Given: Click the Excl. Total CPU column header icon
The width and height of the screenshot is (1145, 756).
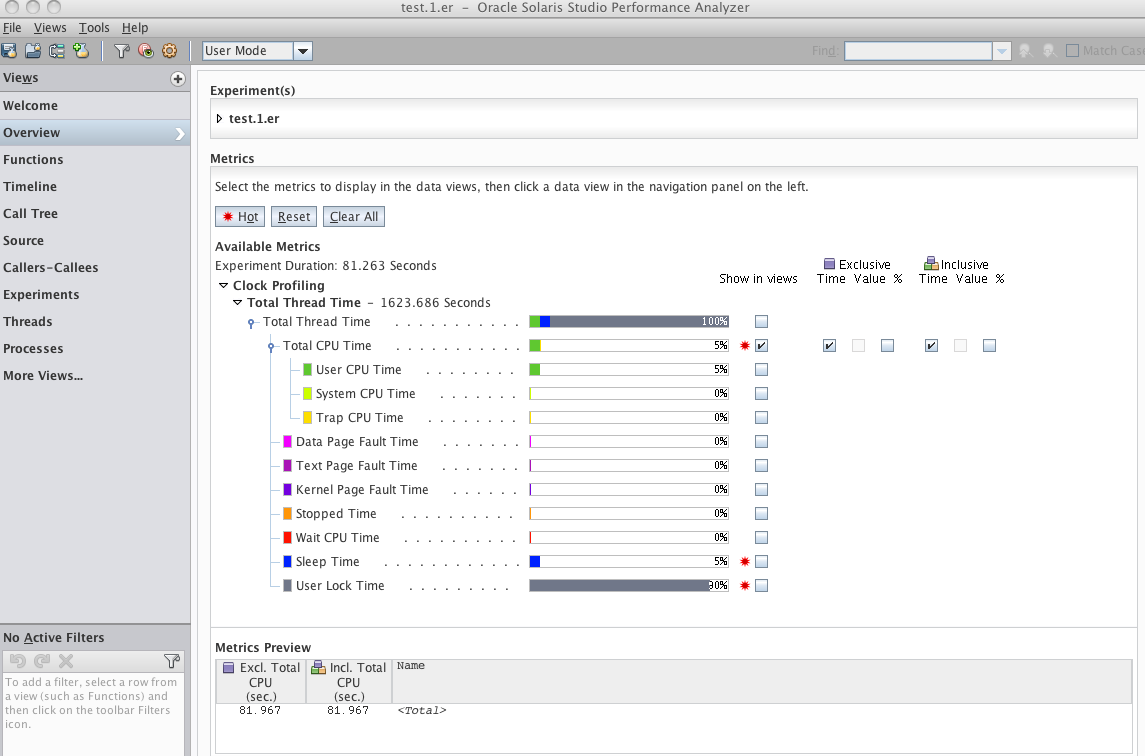Looking at the screenshot, I should (229, 668).
